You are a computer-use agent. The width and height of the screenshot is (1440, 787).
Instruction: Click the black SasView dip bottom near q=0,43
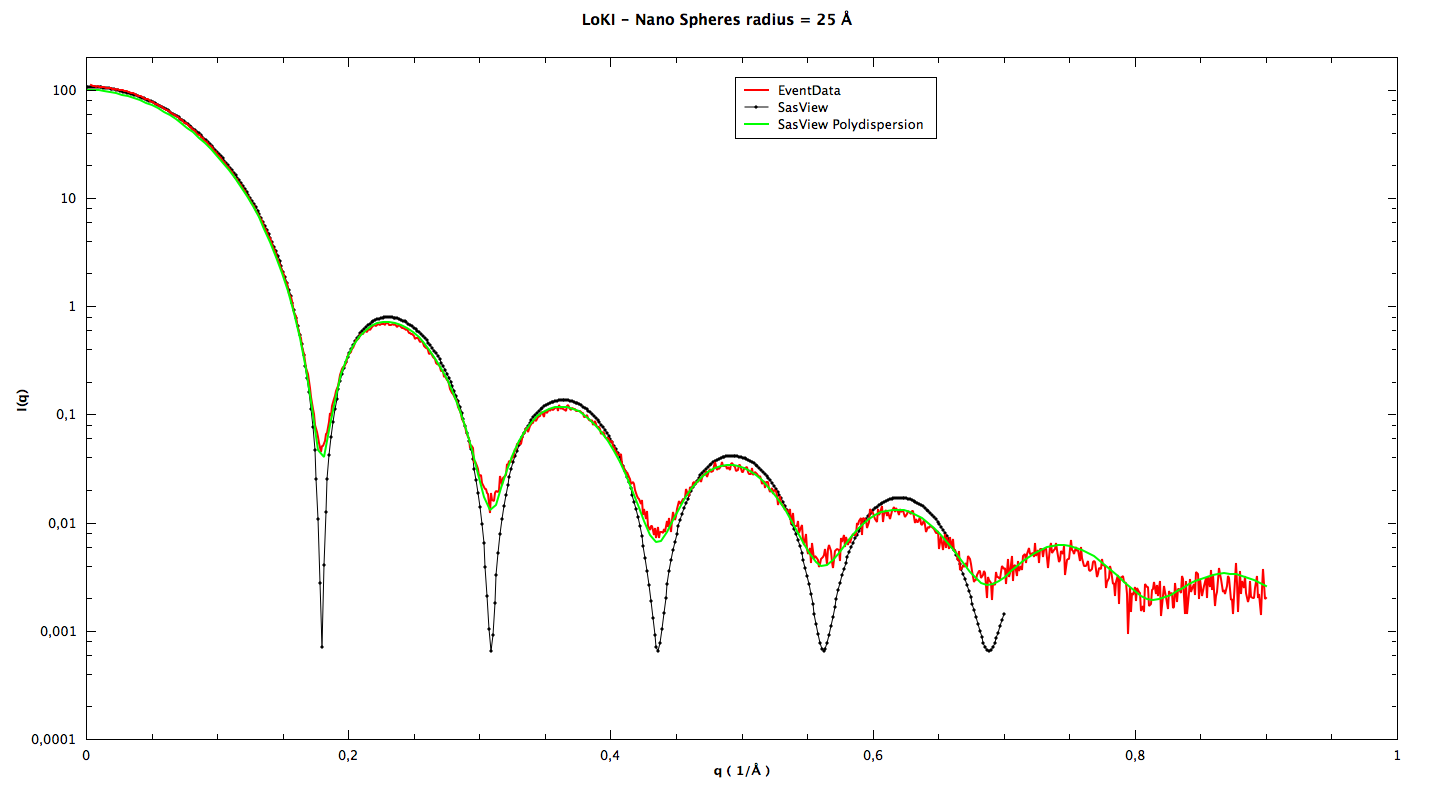coord(657,650)
